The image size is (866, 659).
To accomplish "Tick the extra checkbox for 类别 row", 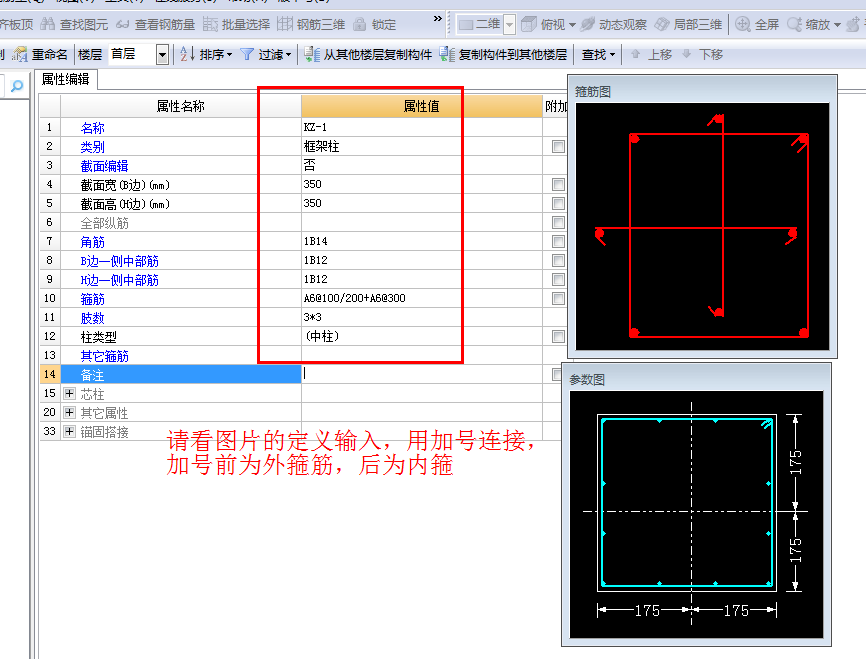I will 558,146.
